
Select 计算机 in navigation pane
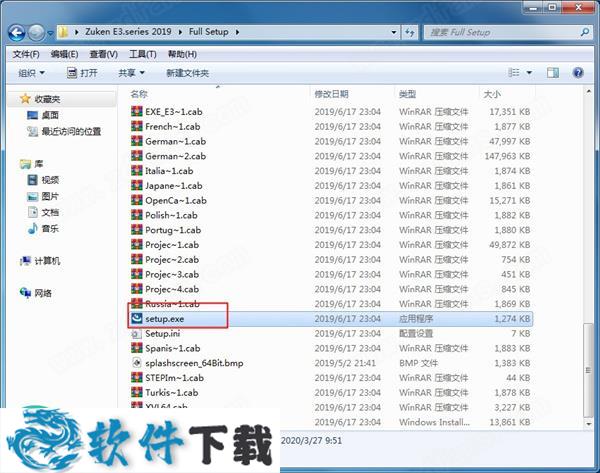47,261
